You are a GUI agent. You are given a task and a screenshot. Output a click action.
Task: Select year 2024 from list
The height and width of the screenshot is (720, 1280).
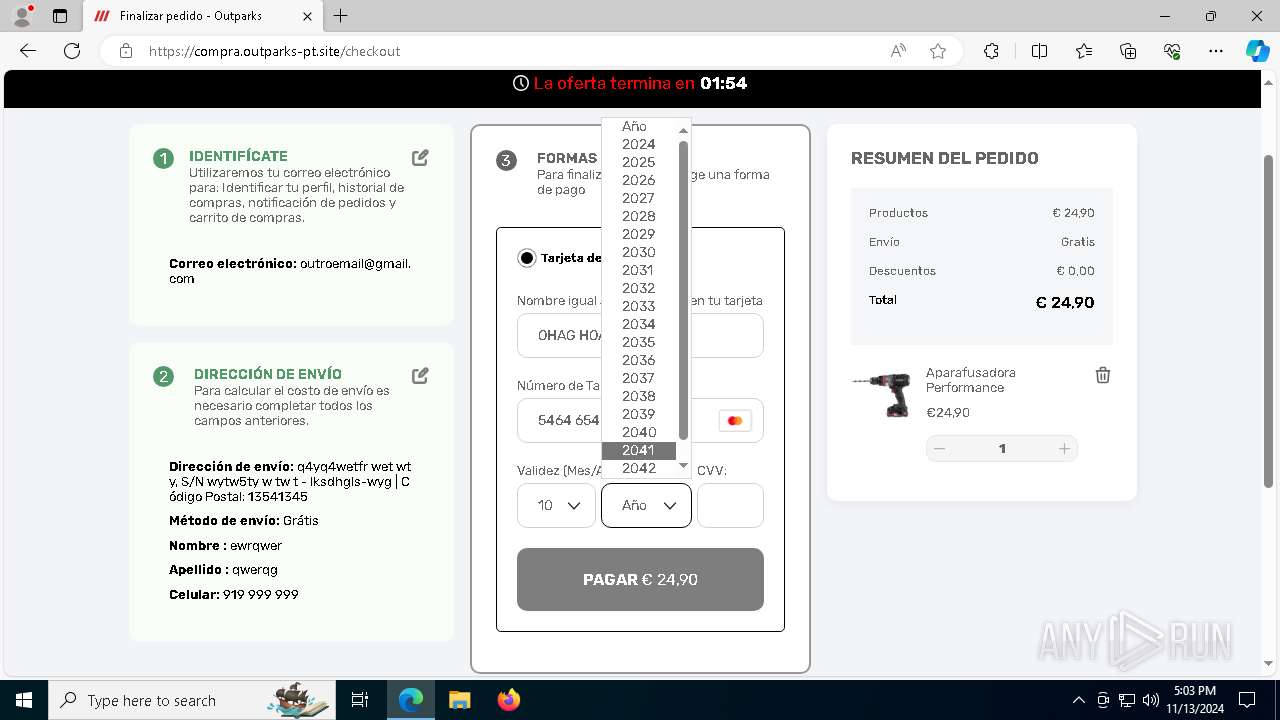[x=639, y=144]
